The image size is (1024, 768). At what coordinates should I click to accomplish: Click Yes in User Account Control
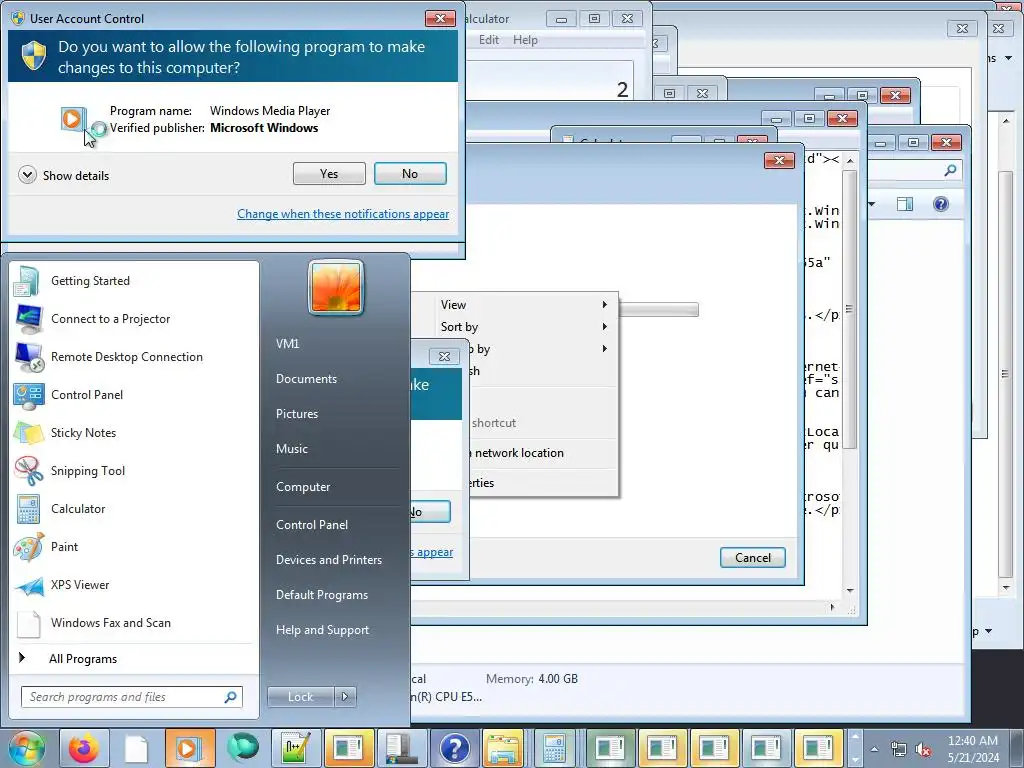pyautogui.click(x=329, y=174)
